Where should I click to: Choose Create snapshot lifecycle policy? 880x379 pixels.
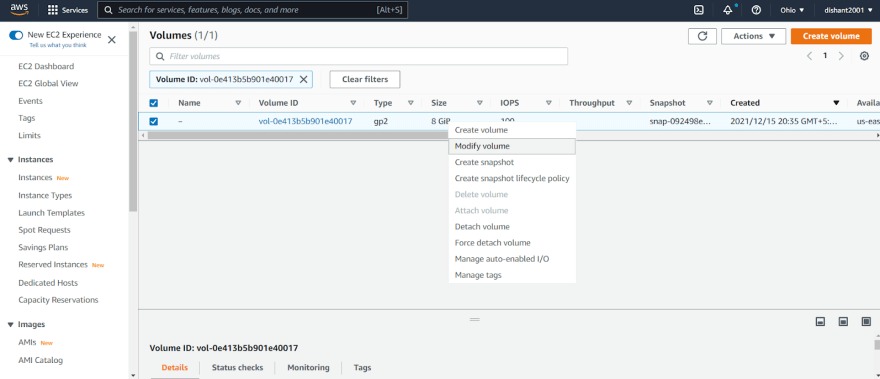click(512, 179)
